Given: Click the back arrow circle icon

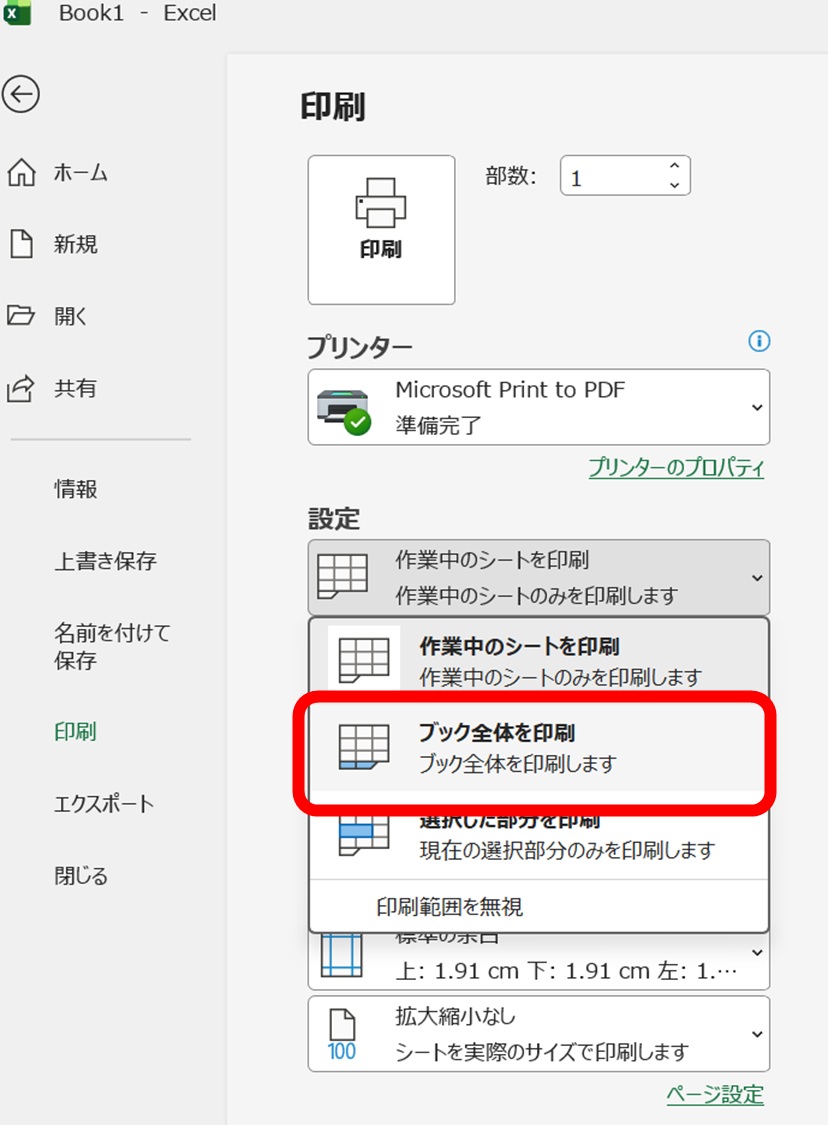Looking at the screenshot, I should 21,95.
